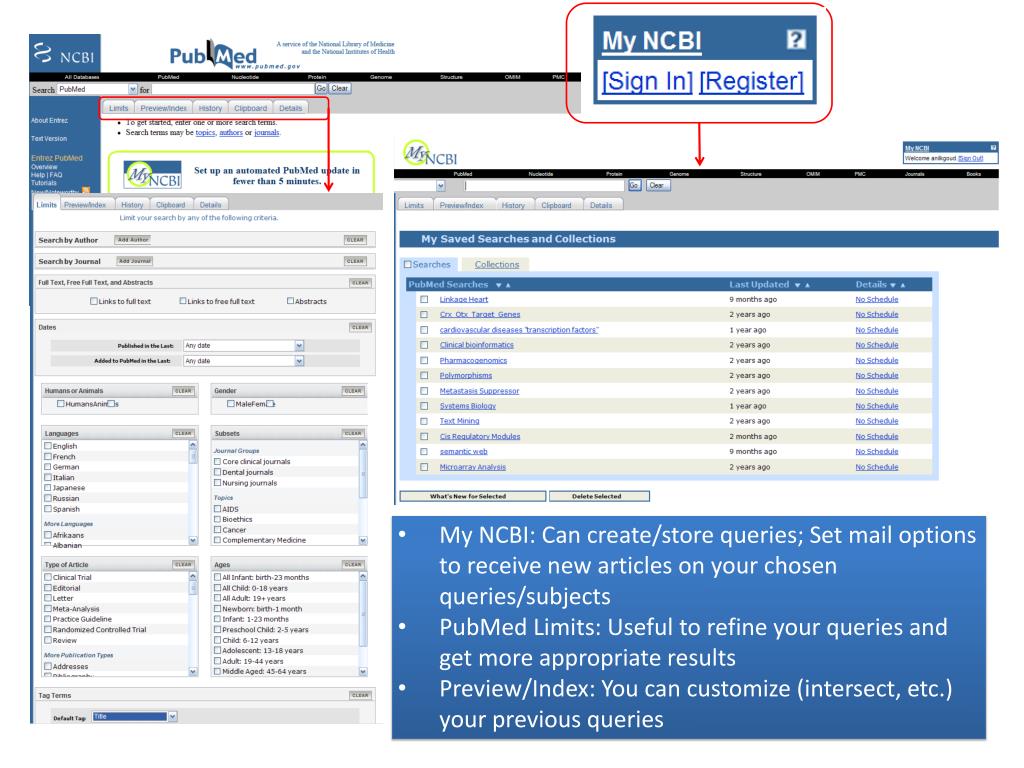This screenshot has width=1024, height=768.
Task: Check the Meta-Analysis article type
Action: [48, 609]
